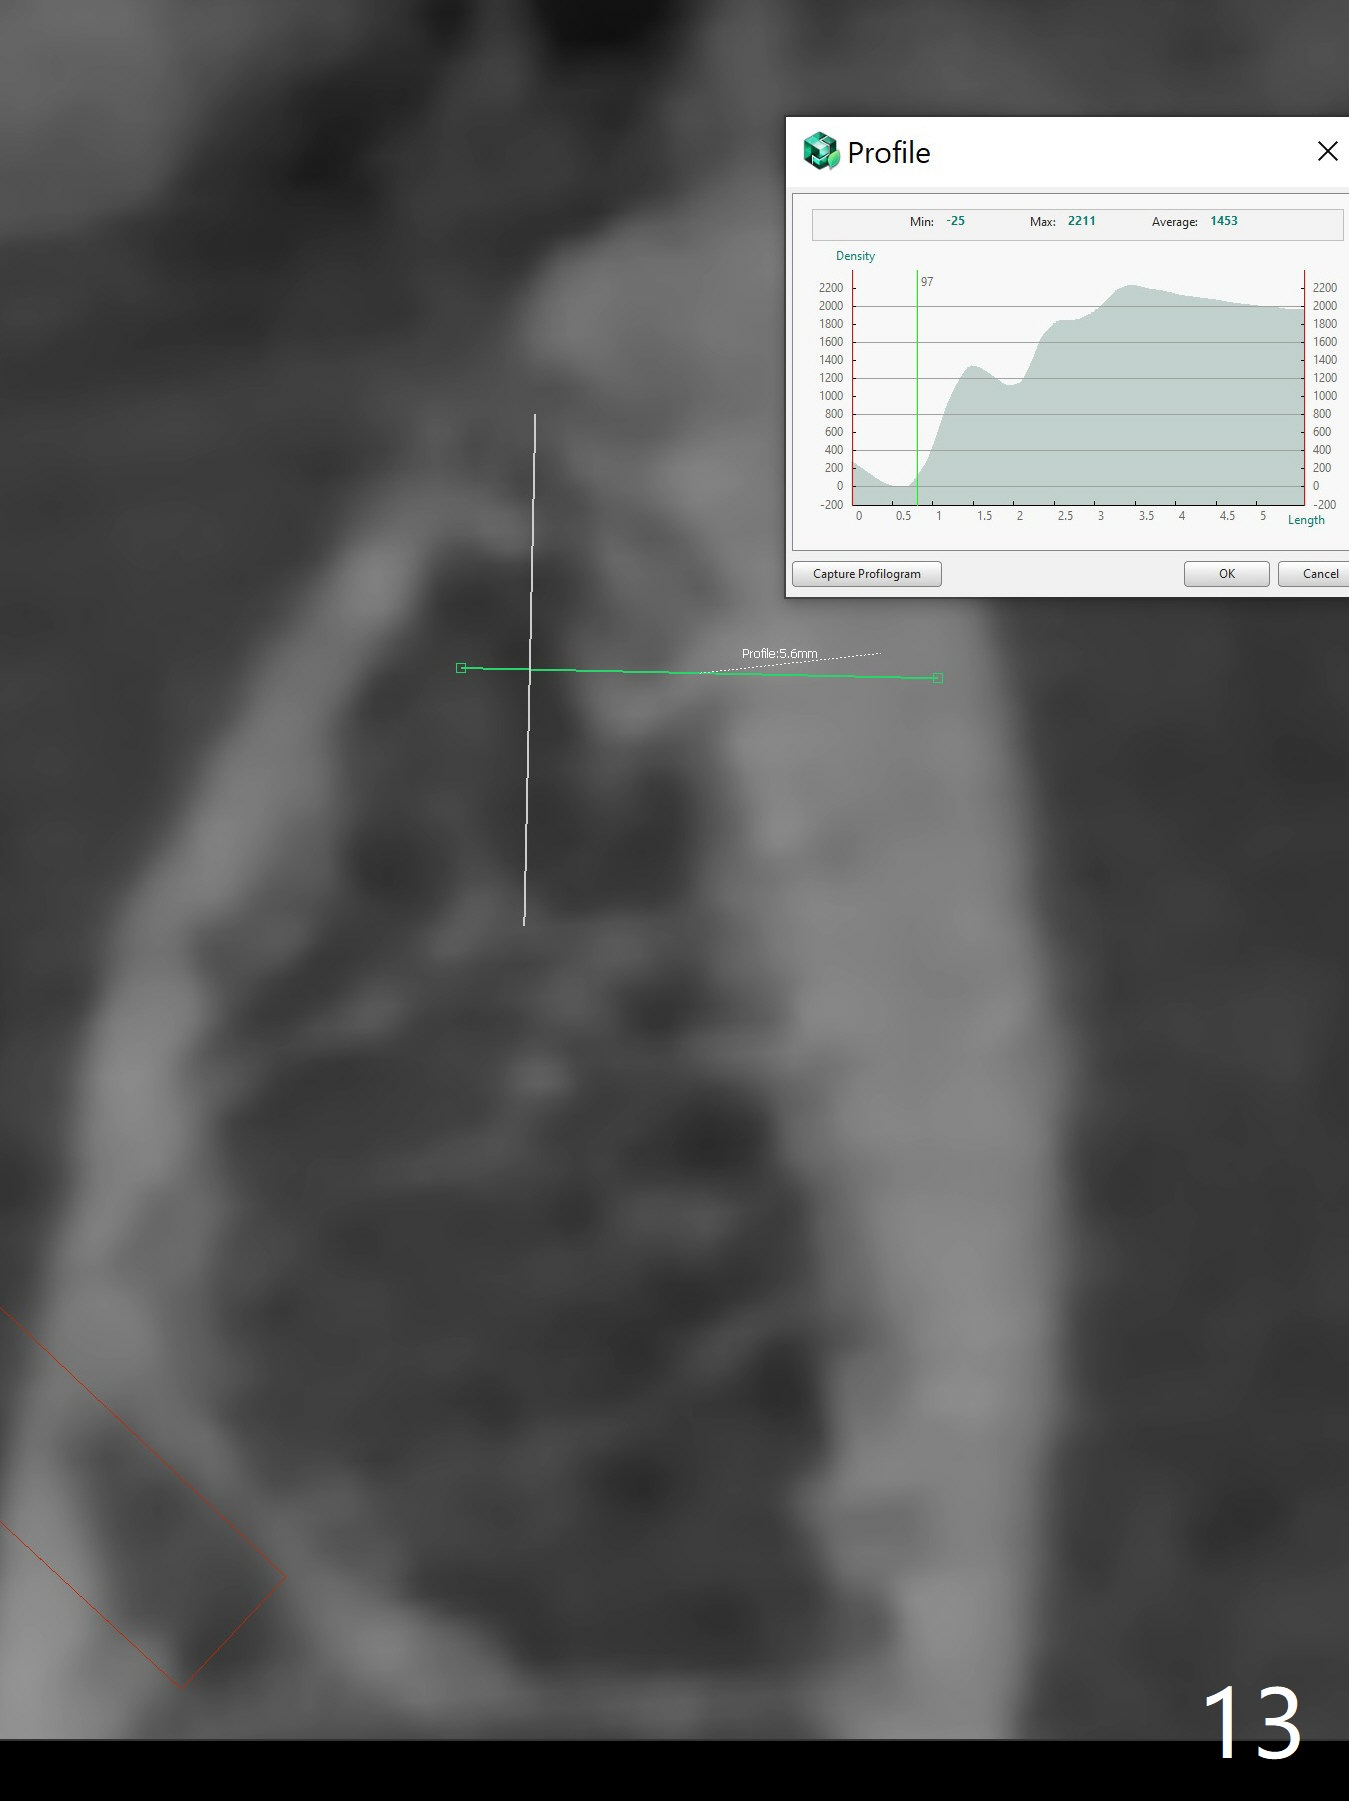Select the left endpoint handle of green profile line

(461, 667)
